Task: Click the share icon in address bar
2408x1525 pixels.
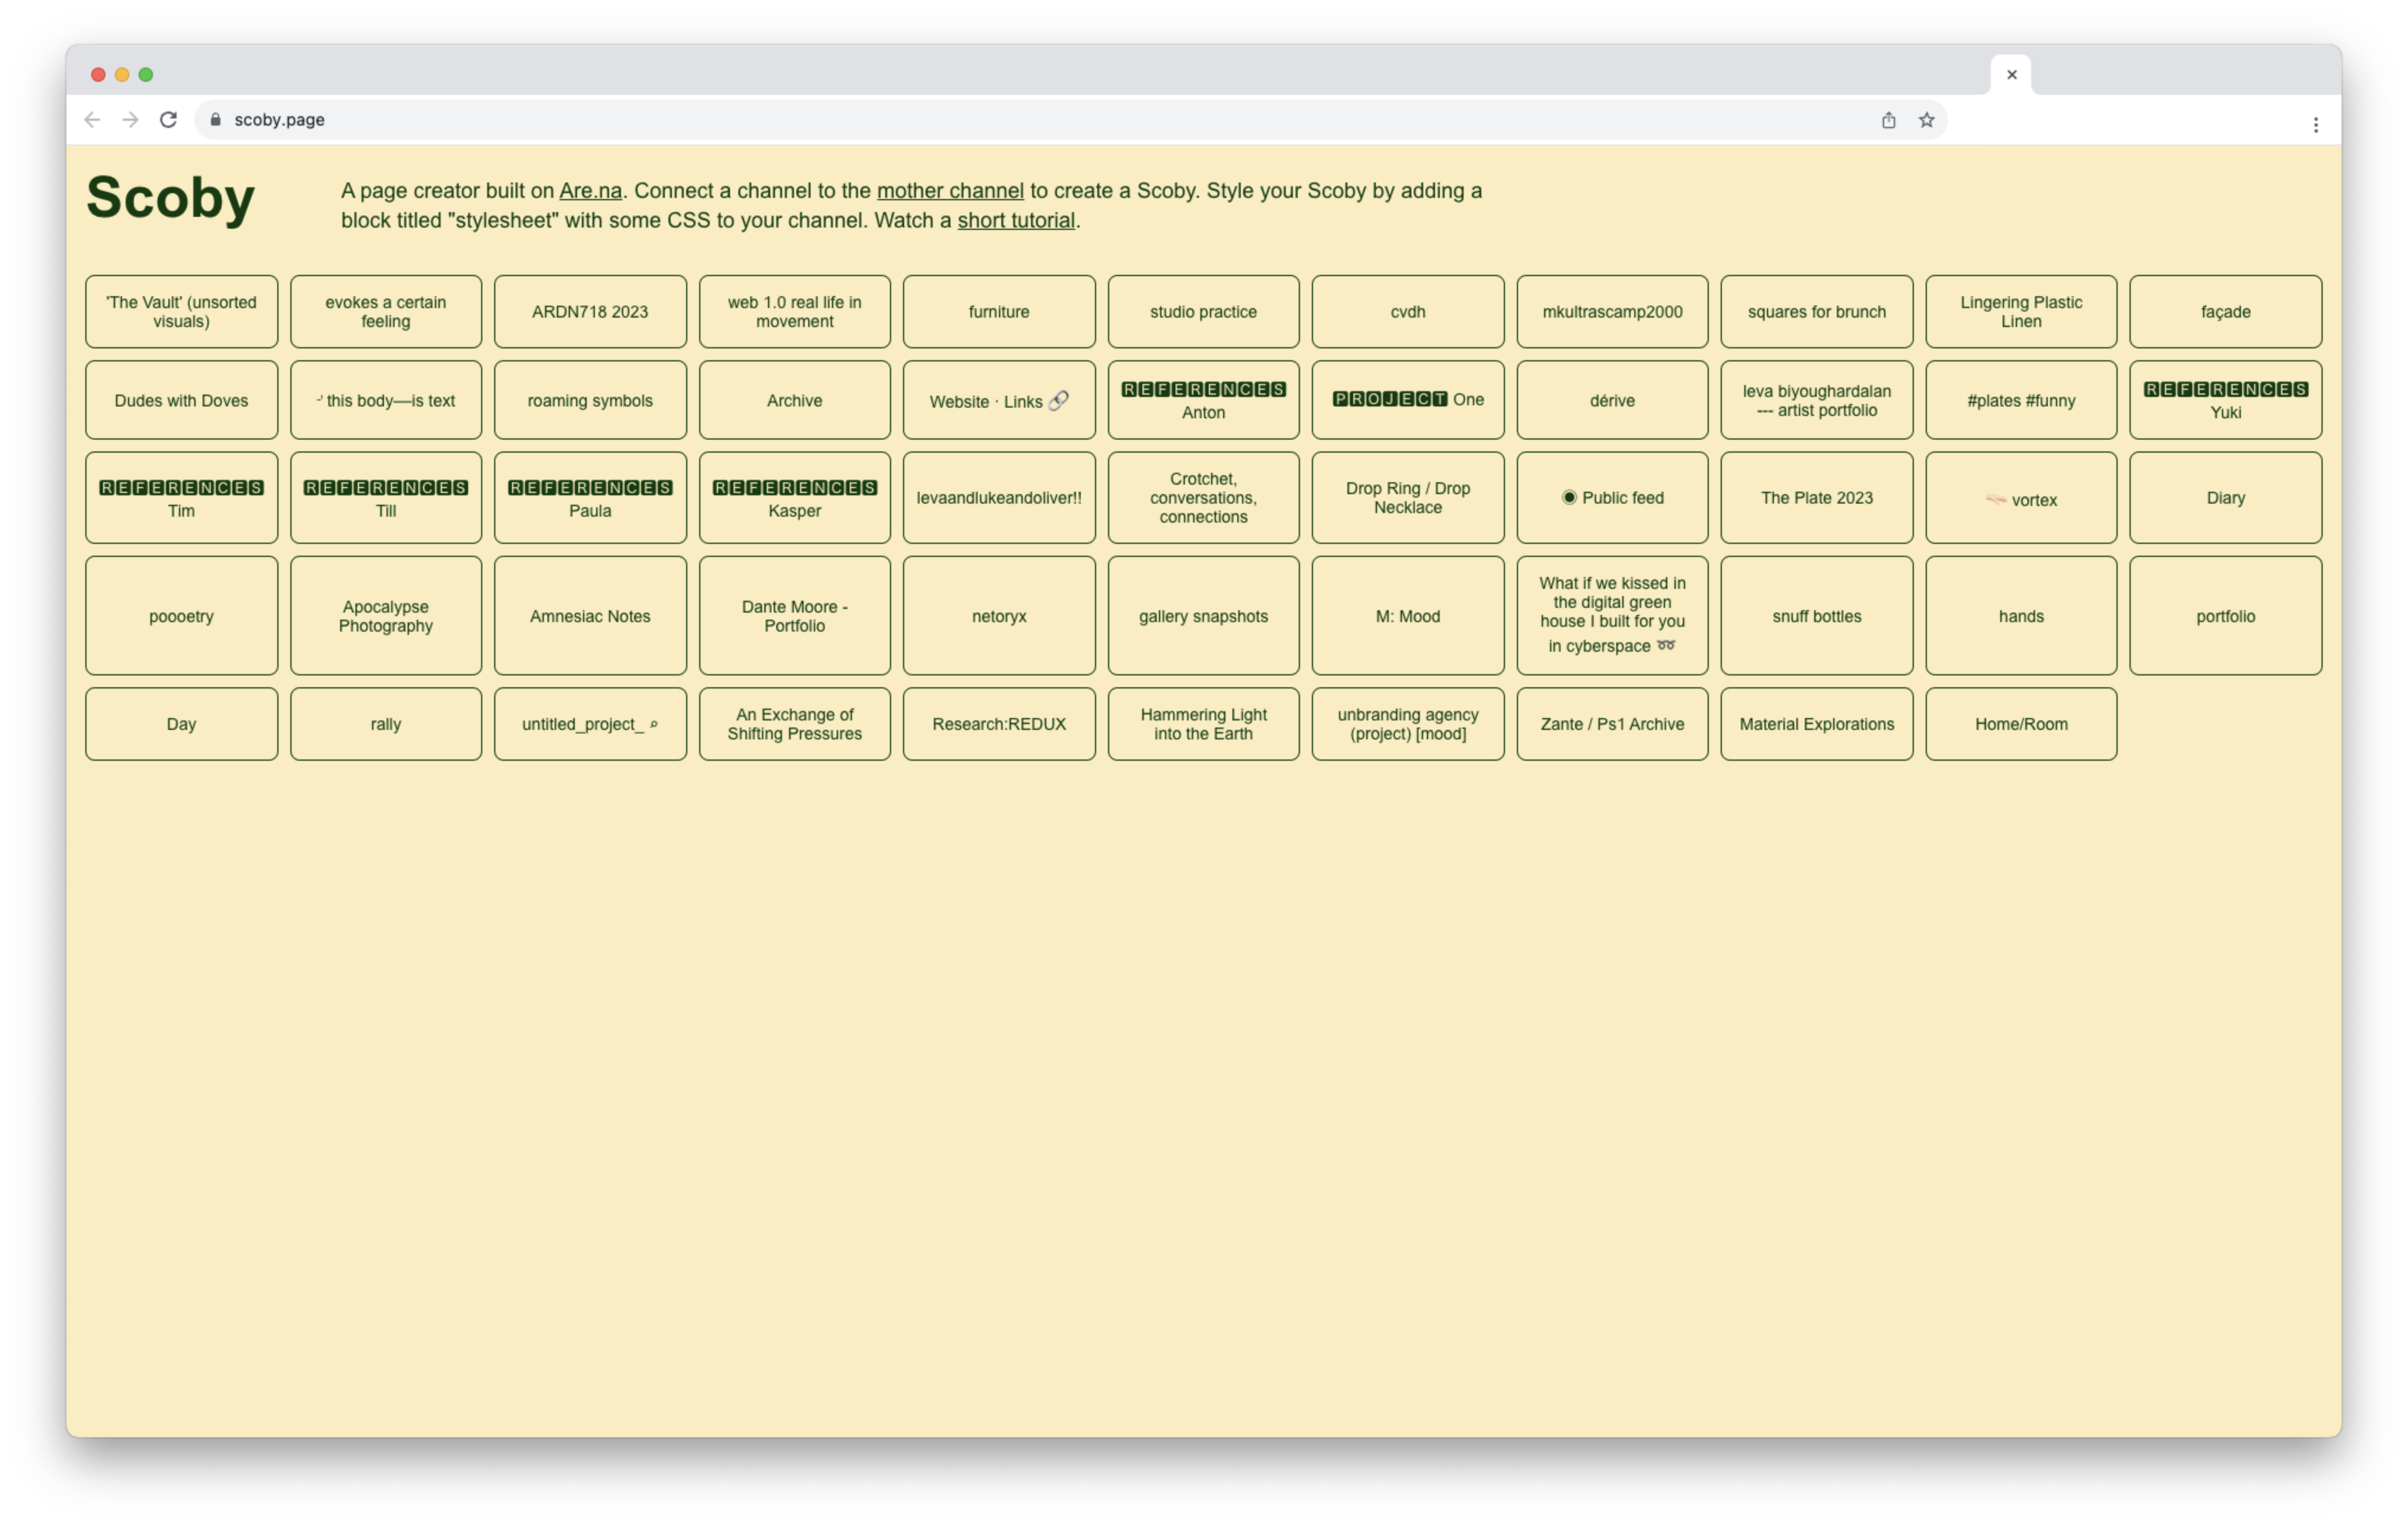Action: (x=1888, y=120)
